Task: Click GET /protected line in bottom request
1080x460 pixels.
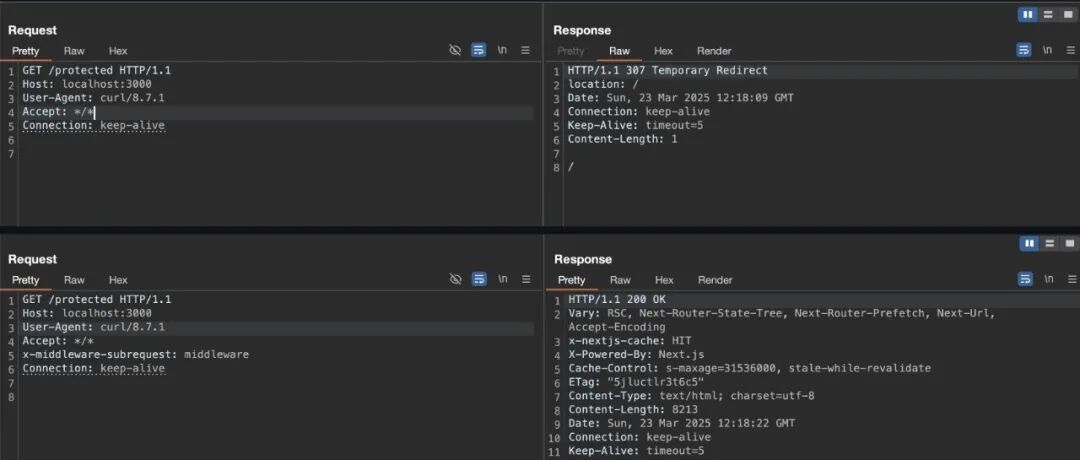Action: (x=96, y=300)
